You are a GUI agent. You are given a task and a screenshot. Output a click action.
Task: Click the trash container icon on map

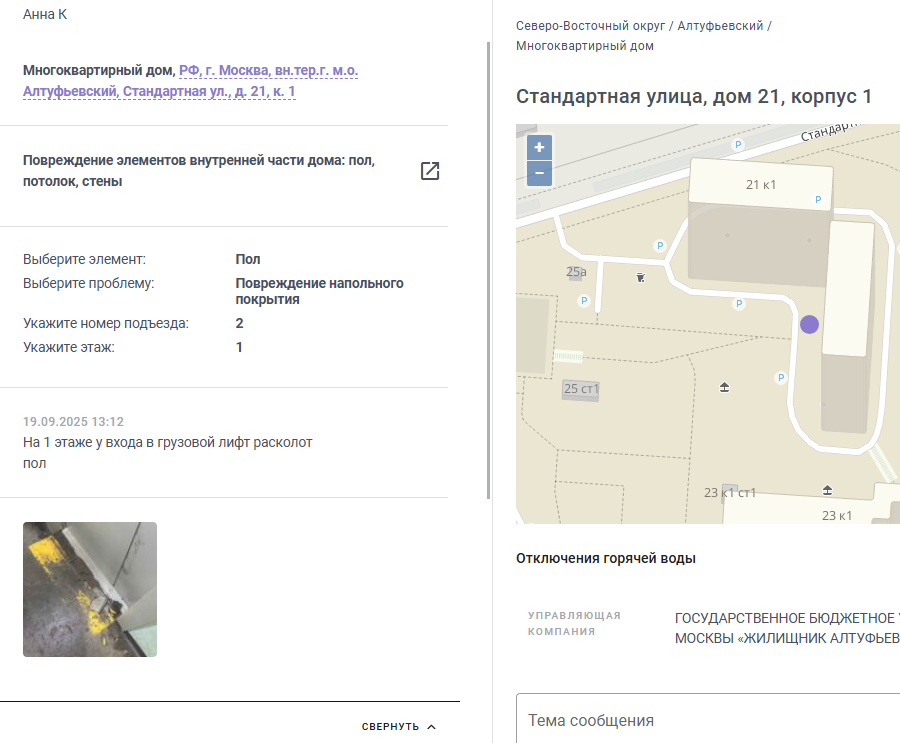click(641, 278)
